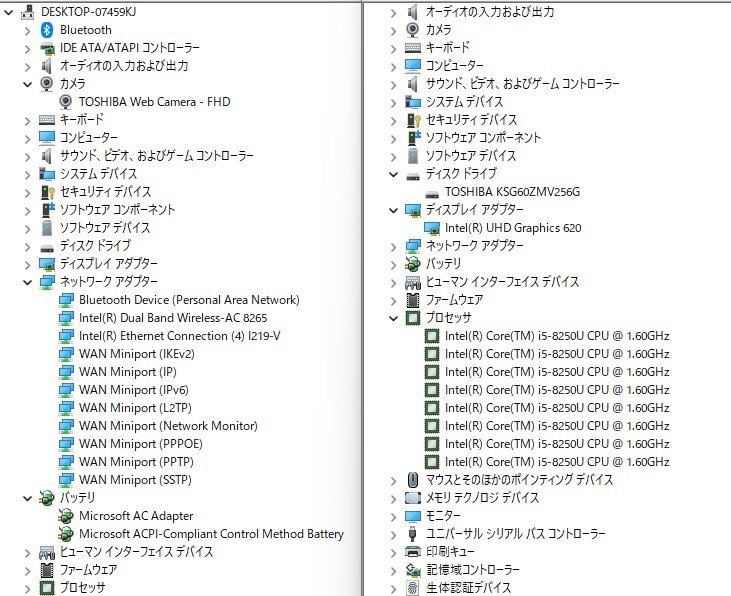Select the "Intel(R) Dual Band Wireless-AC 8265" label
731x596 pixels.
tap(173, 318)
